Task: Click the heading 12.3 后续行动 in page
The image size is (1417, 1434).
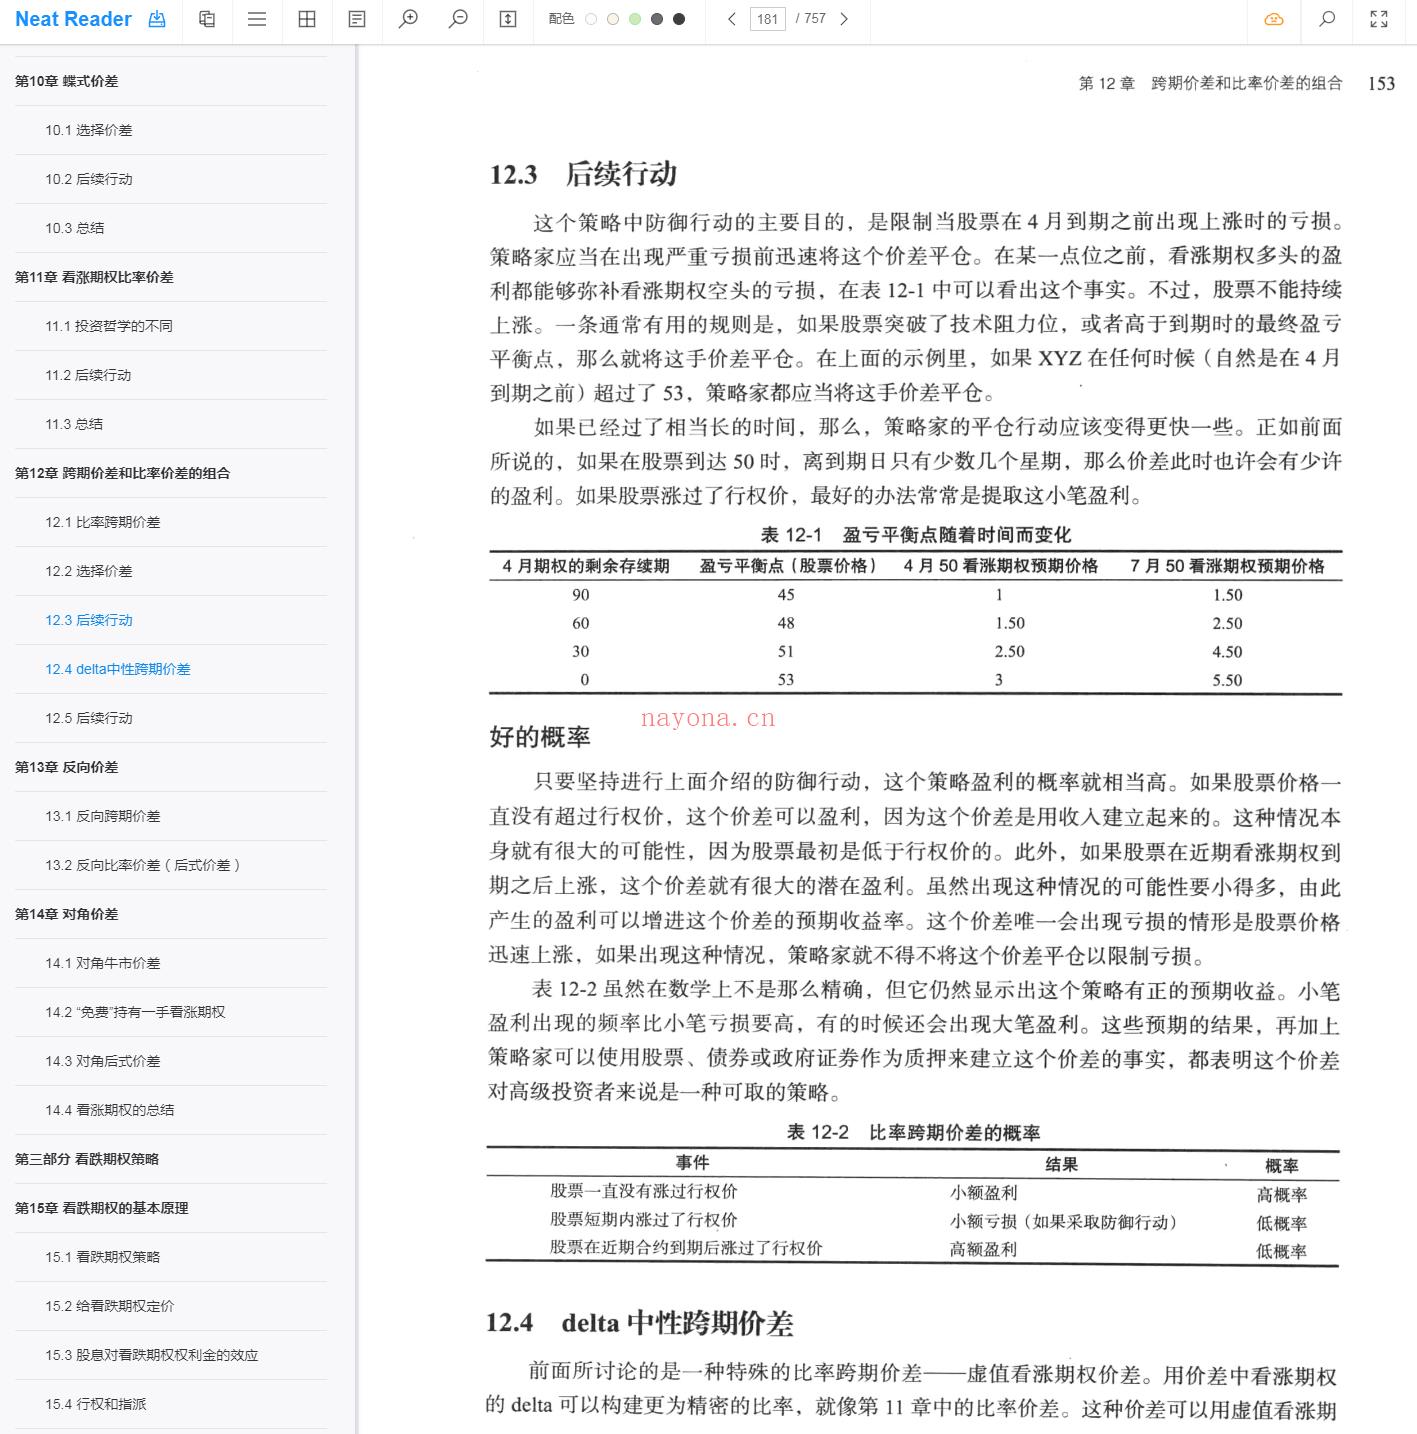Action: tap(583, 174)
